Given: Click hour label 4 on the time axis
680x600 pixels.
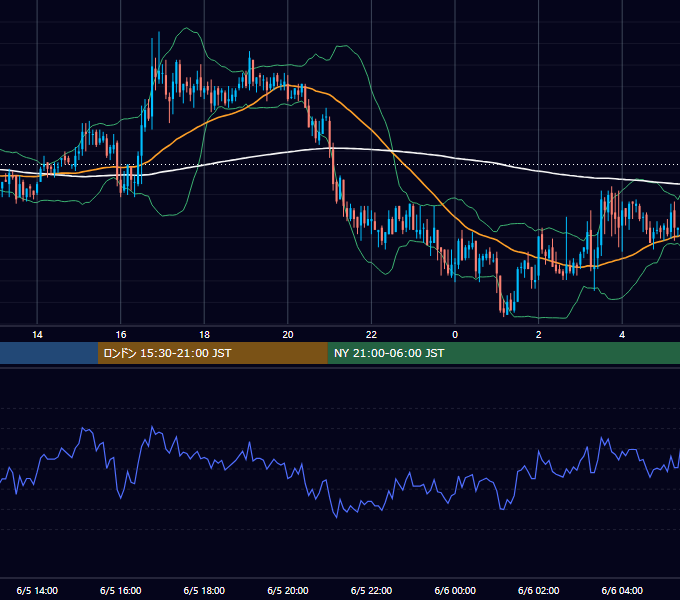Looking at the screenshot, I should click(x=622, y=335).
